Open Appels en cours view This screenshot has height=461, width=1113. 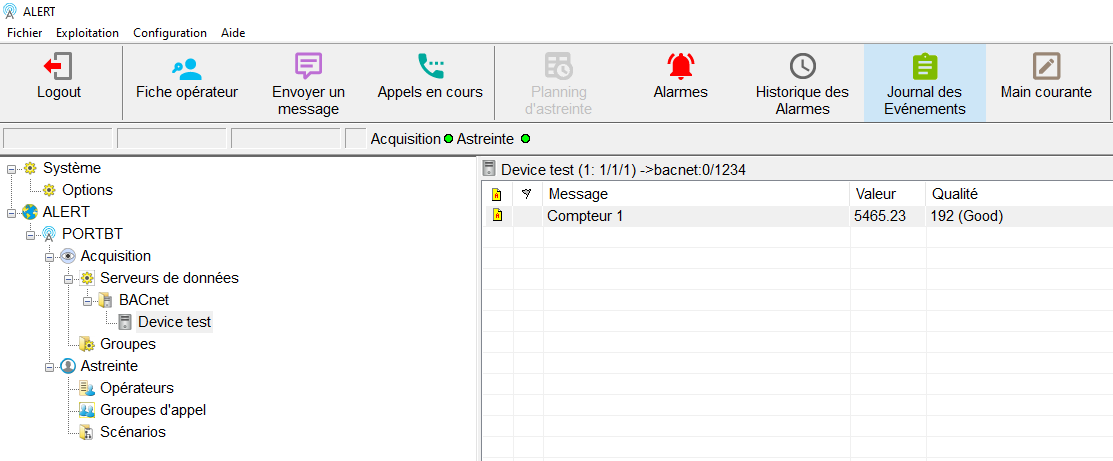(x=430, y=67)
